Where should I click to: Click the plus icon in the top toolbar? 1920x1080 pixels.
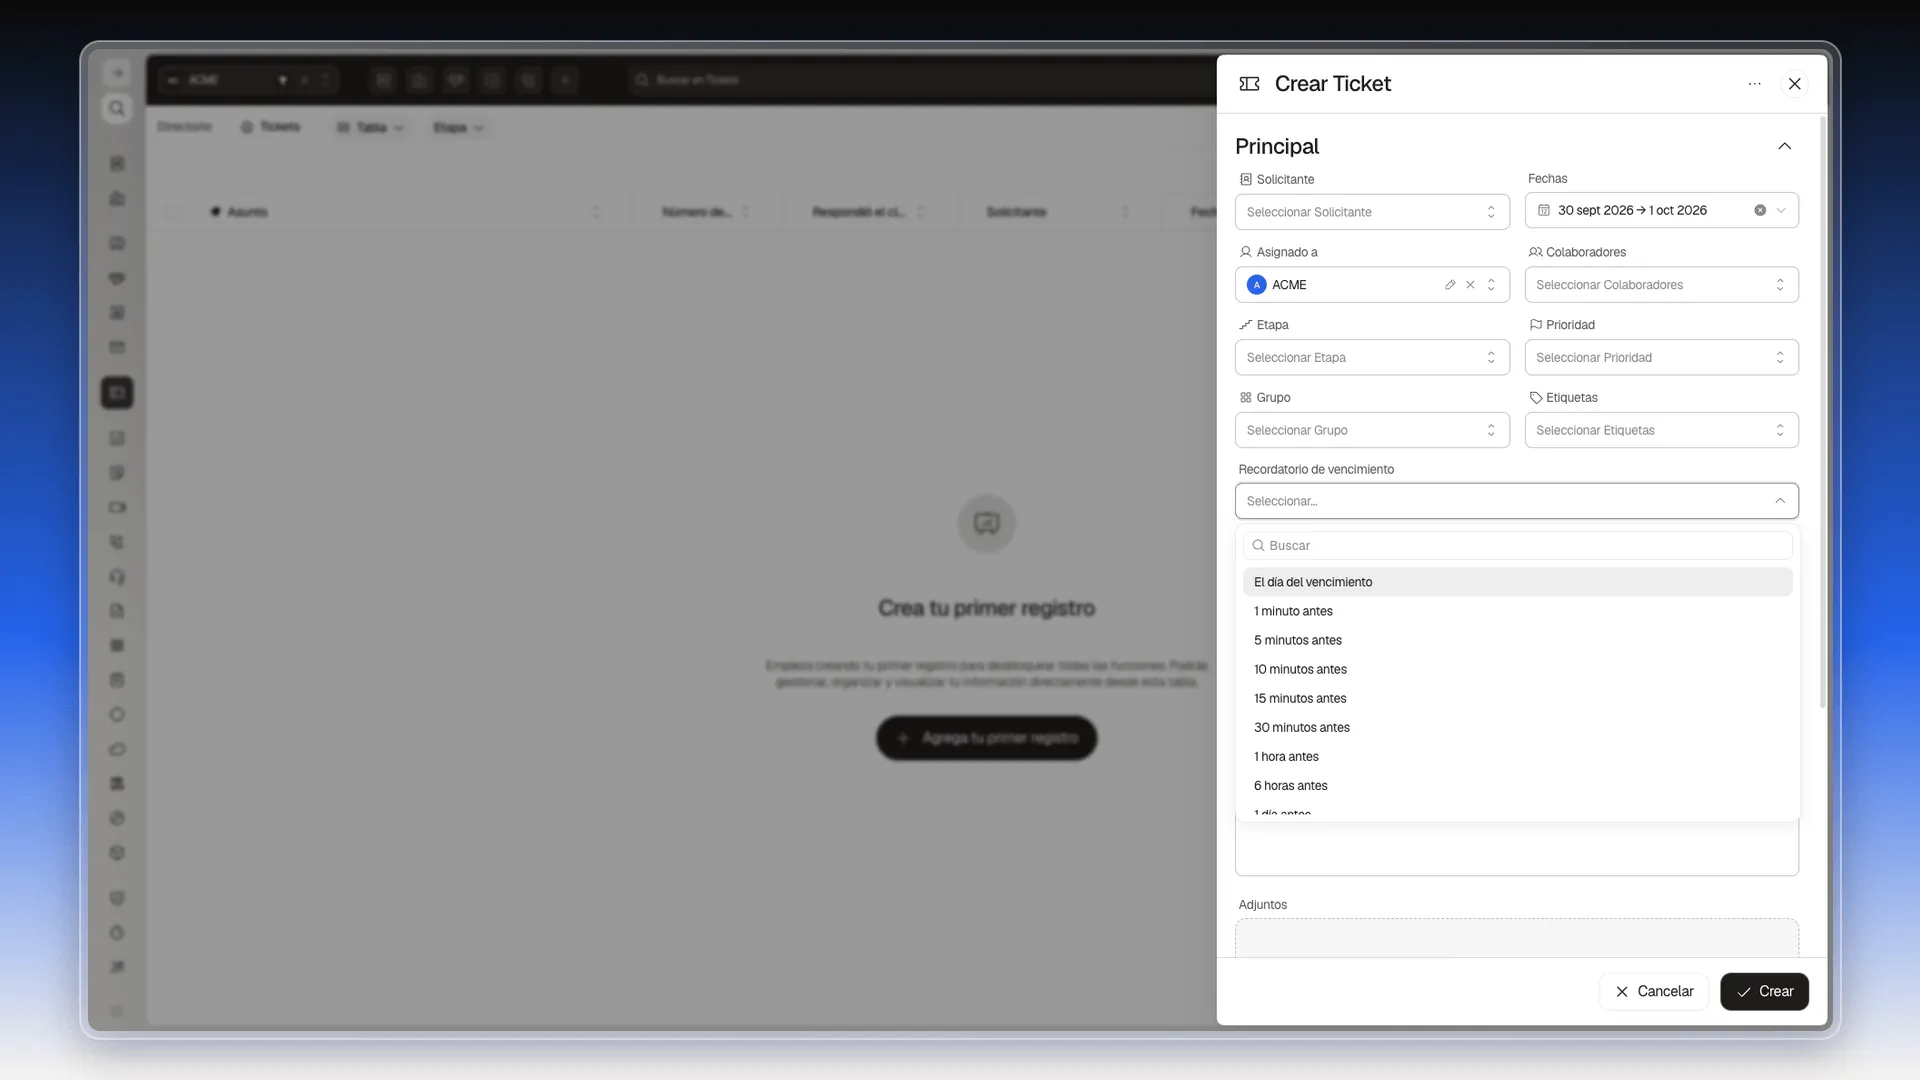click(565, 80)
